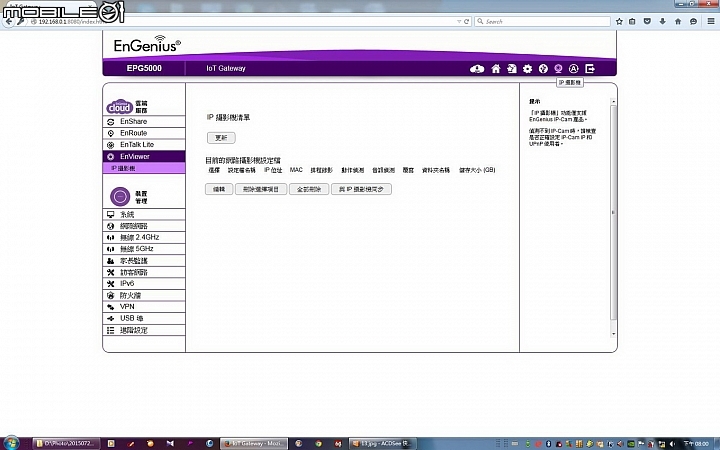The image size is (720, 450).
Task: Click the help panel scrollbar up arrow
Action: [x=613, y=101]
